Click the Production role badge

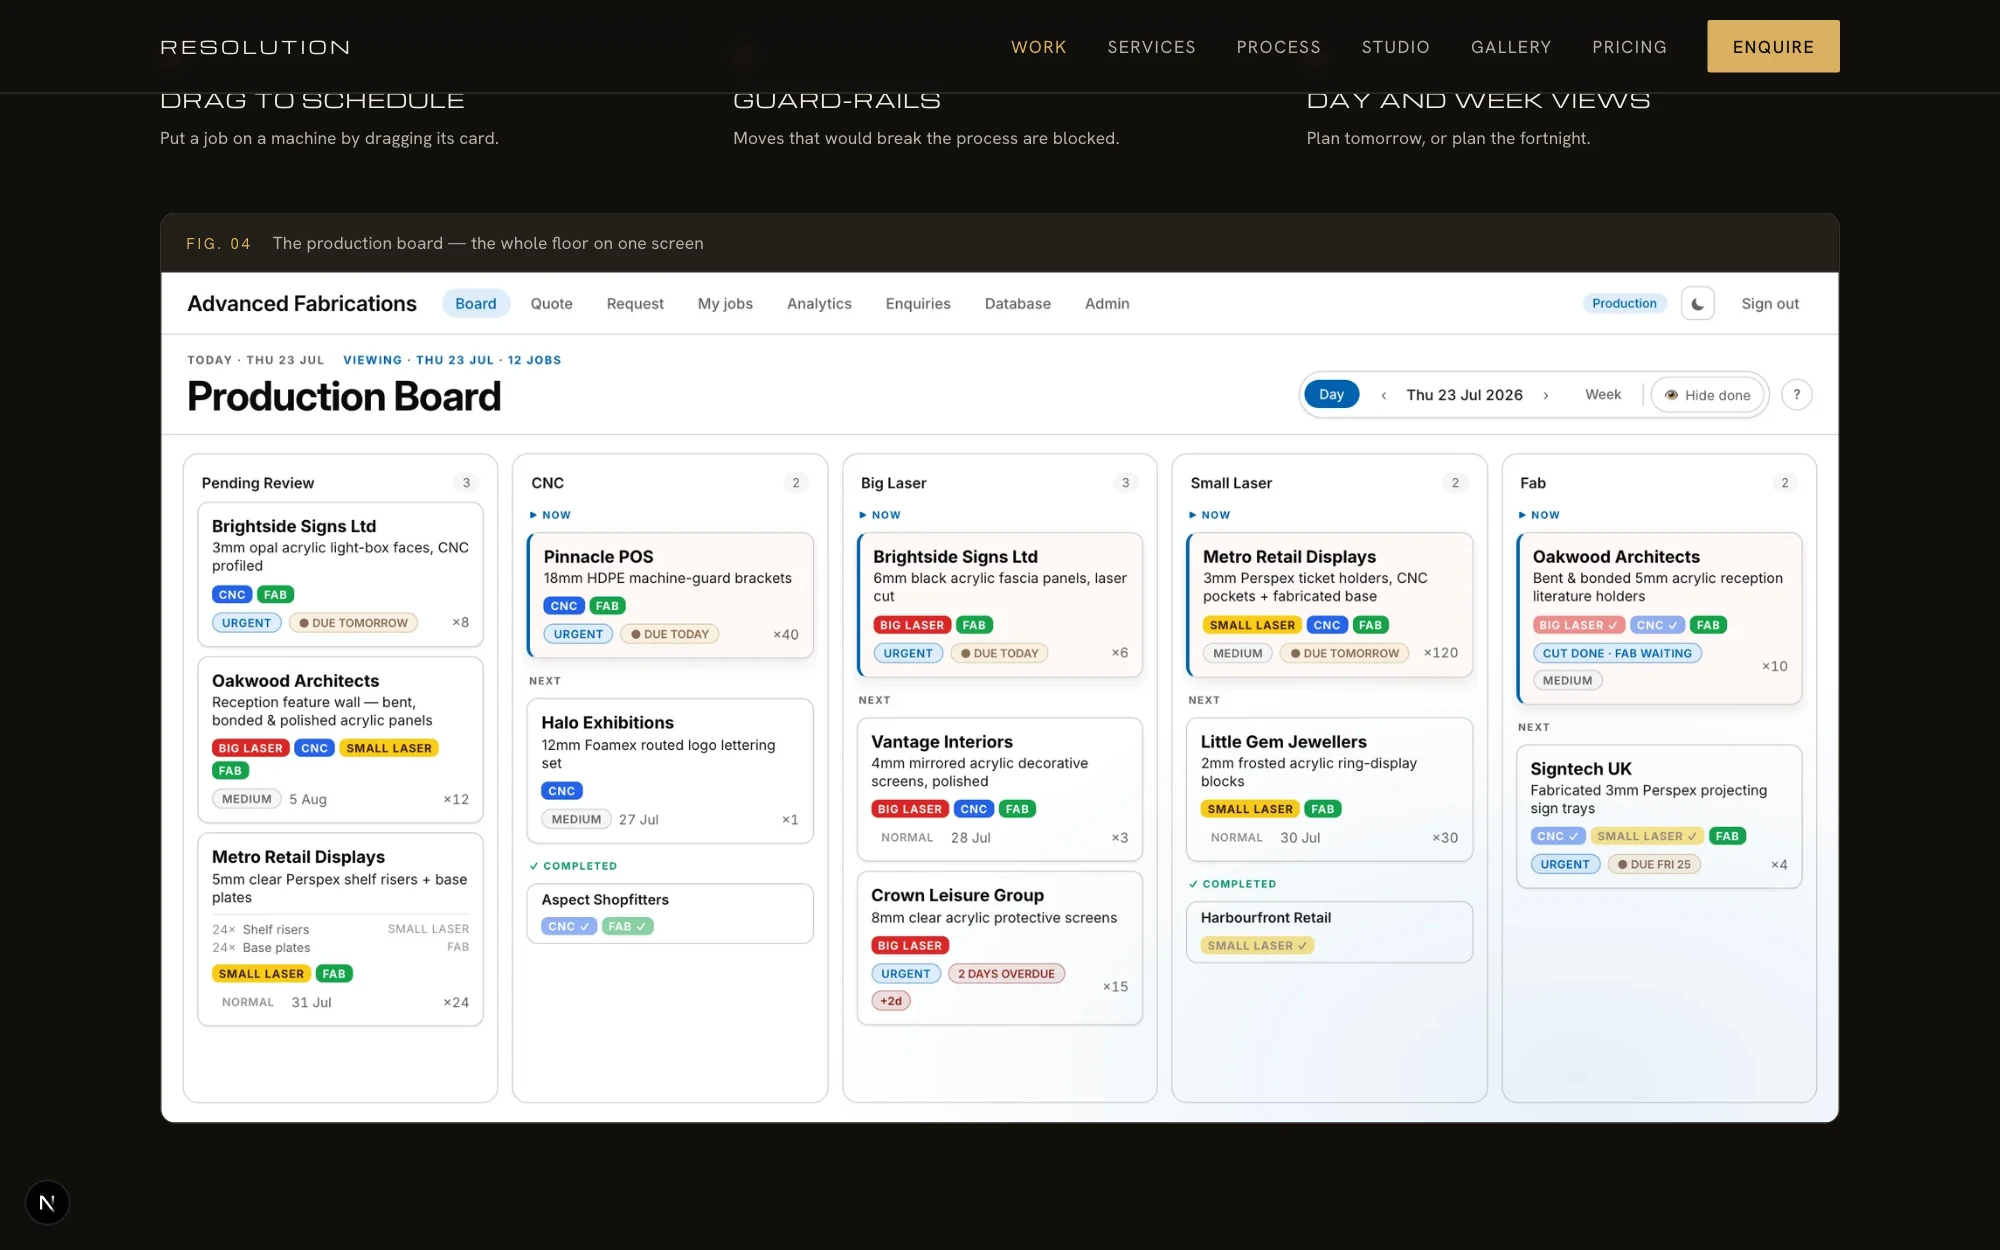(1624, 304)
